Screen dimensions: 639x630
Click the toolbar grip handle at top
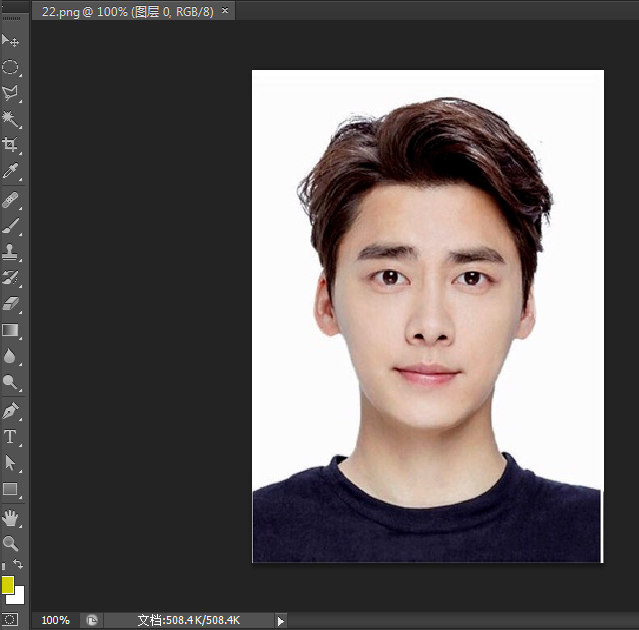[x=11, y=18]
